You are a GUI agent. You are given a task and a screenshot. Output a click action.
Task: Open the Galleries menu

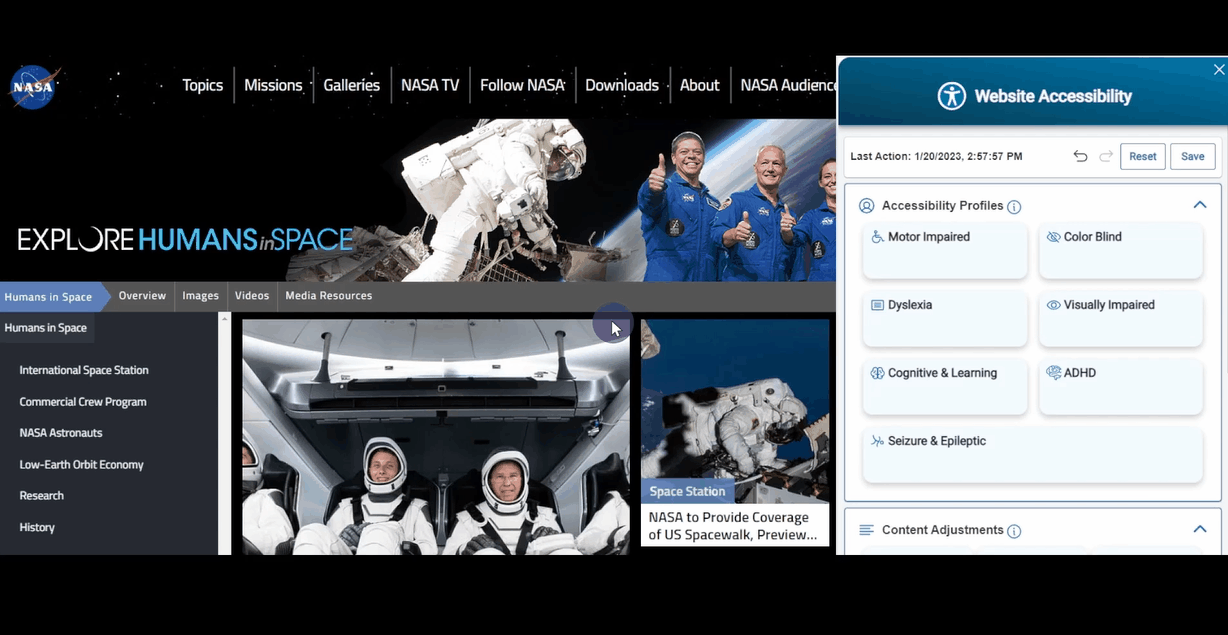pos(352,85)
